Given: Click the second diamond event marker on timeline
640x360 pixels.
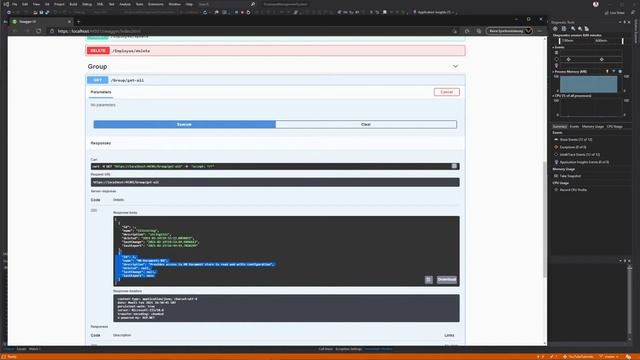Looking at the screenshot, I should pyautogui.click(x=602, y=59).
